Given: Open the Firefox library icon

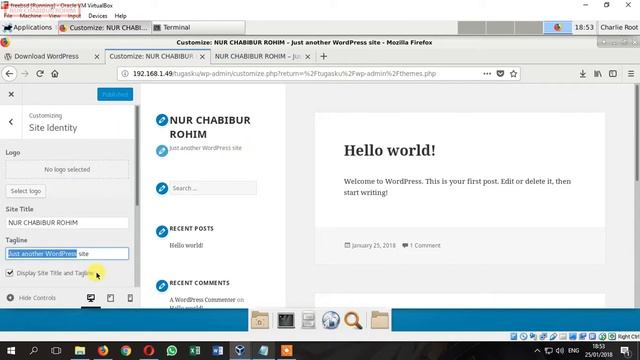Looking at the screenshot, I should click(x=598, y=74).
